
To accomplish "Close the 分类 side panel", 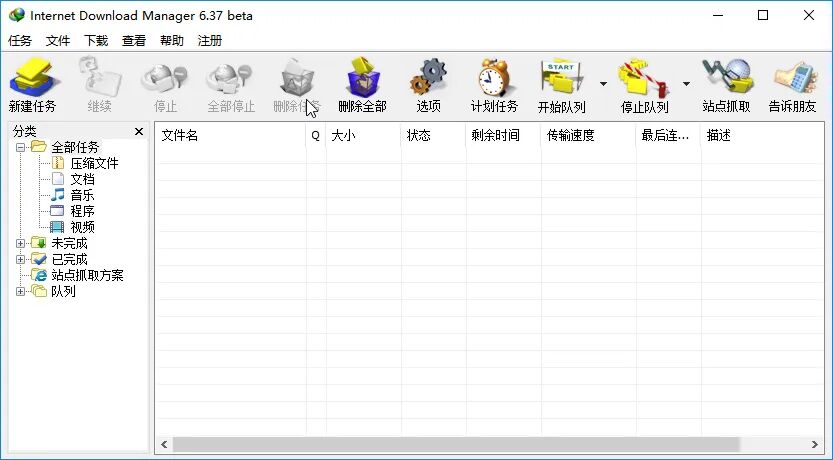I will (x=139, y=131).
